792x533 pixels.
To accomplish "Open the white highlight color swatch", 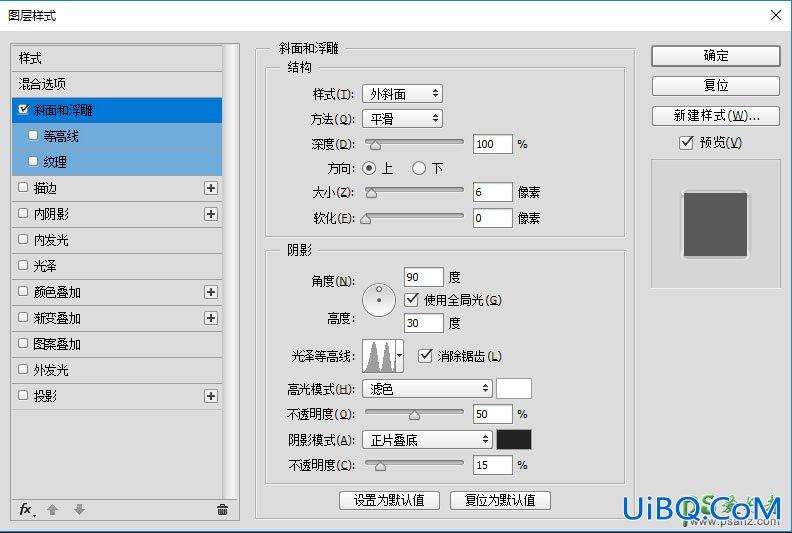I will coord(514,389).
